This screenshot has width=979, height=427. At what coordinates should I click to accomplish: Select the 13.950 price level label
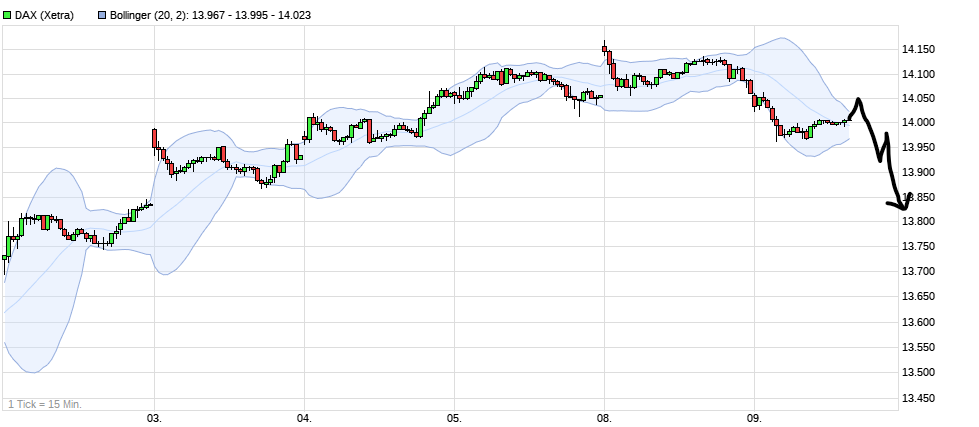[918, 148]
